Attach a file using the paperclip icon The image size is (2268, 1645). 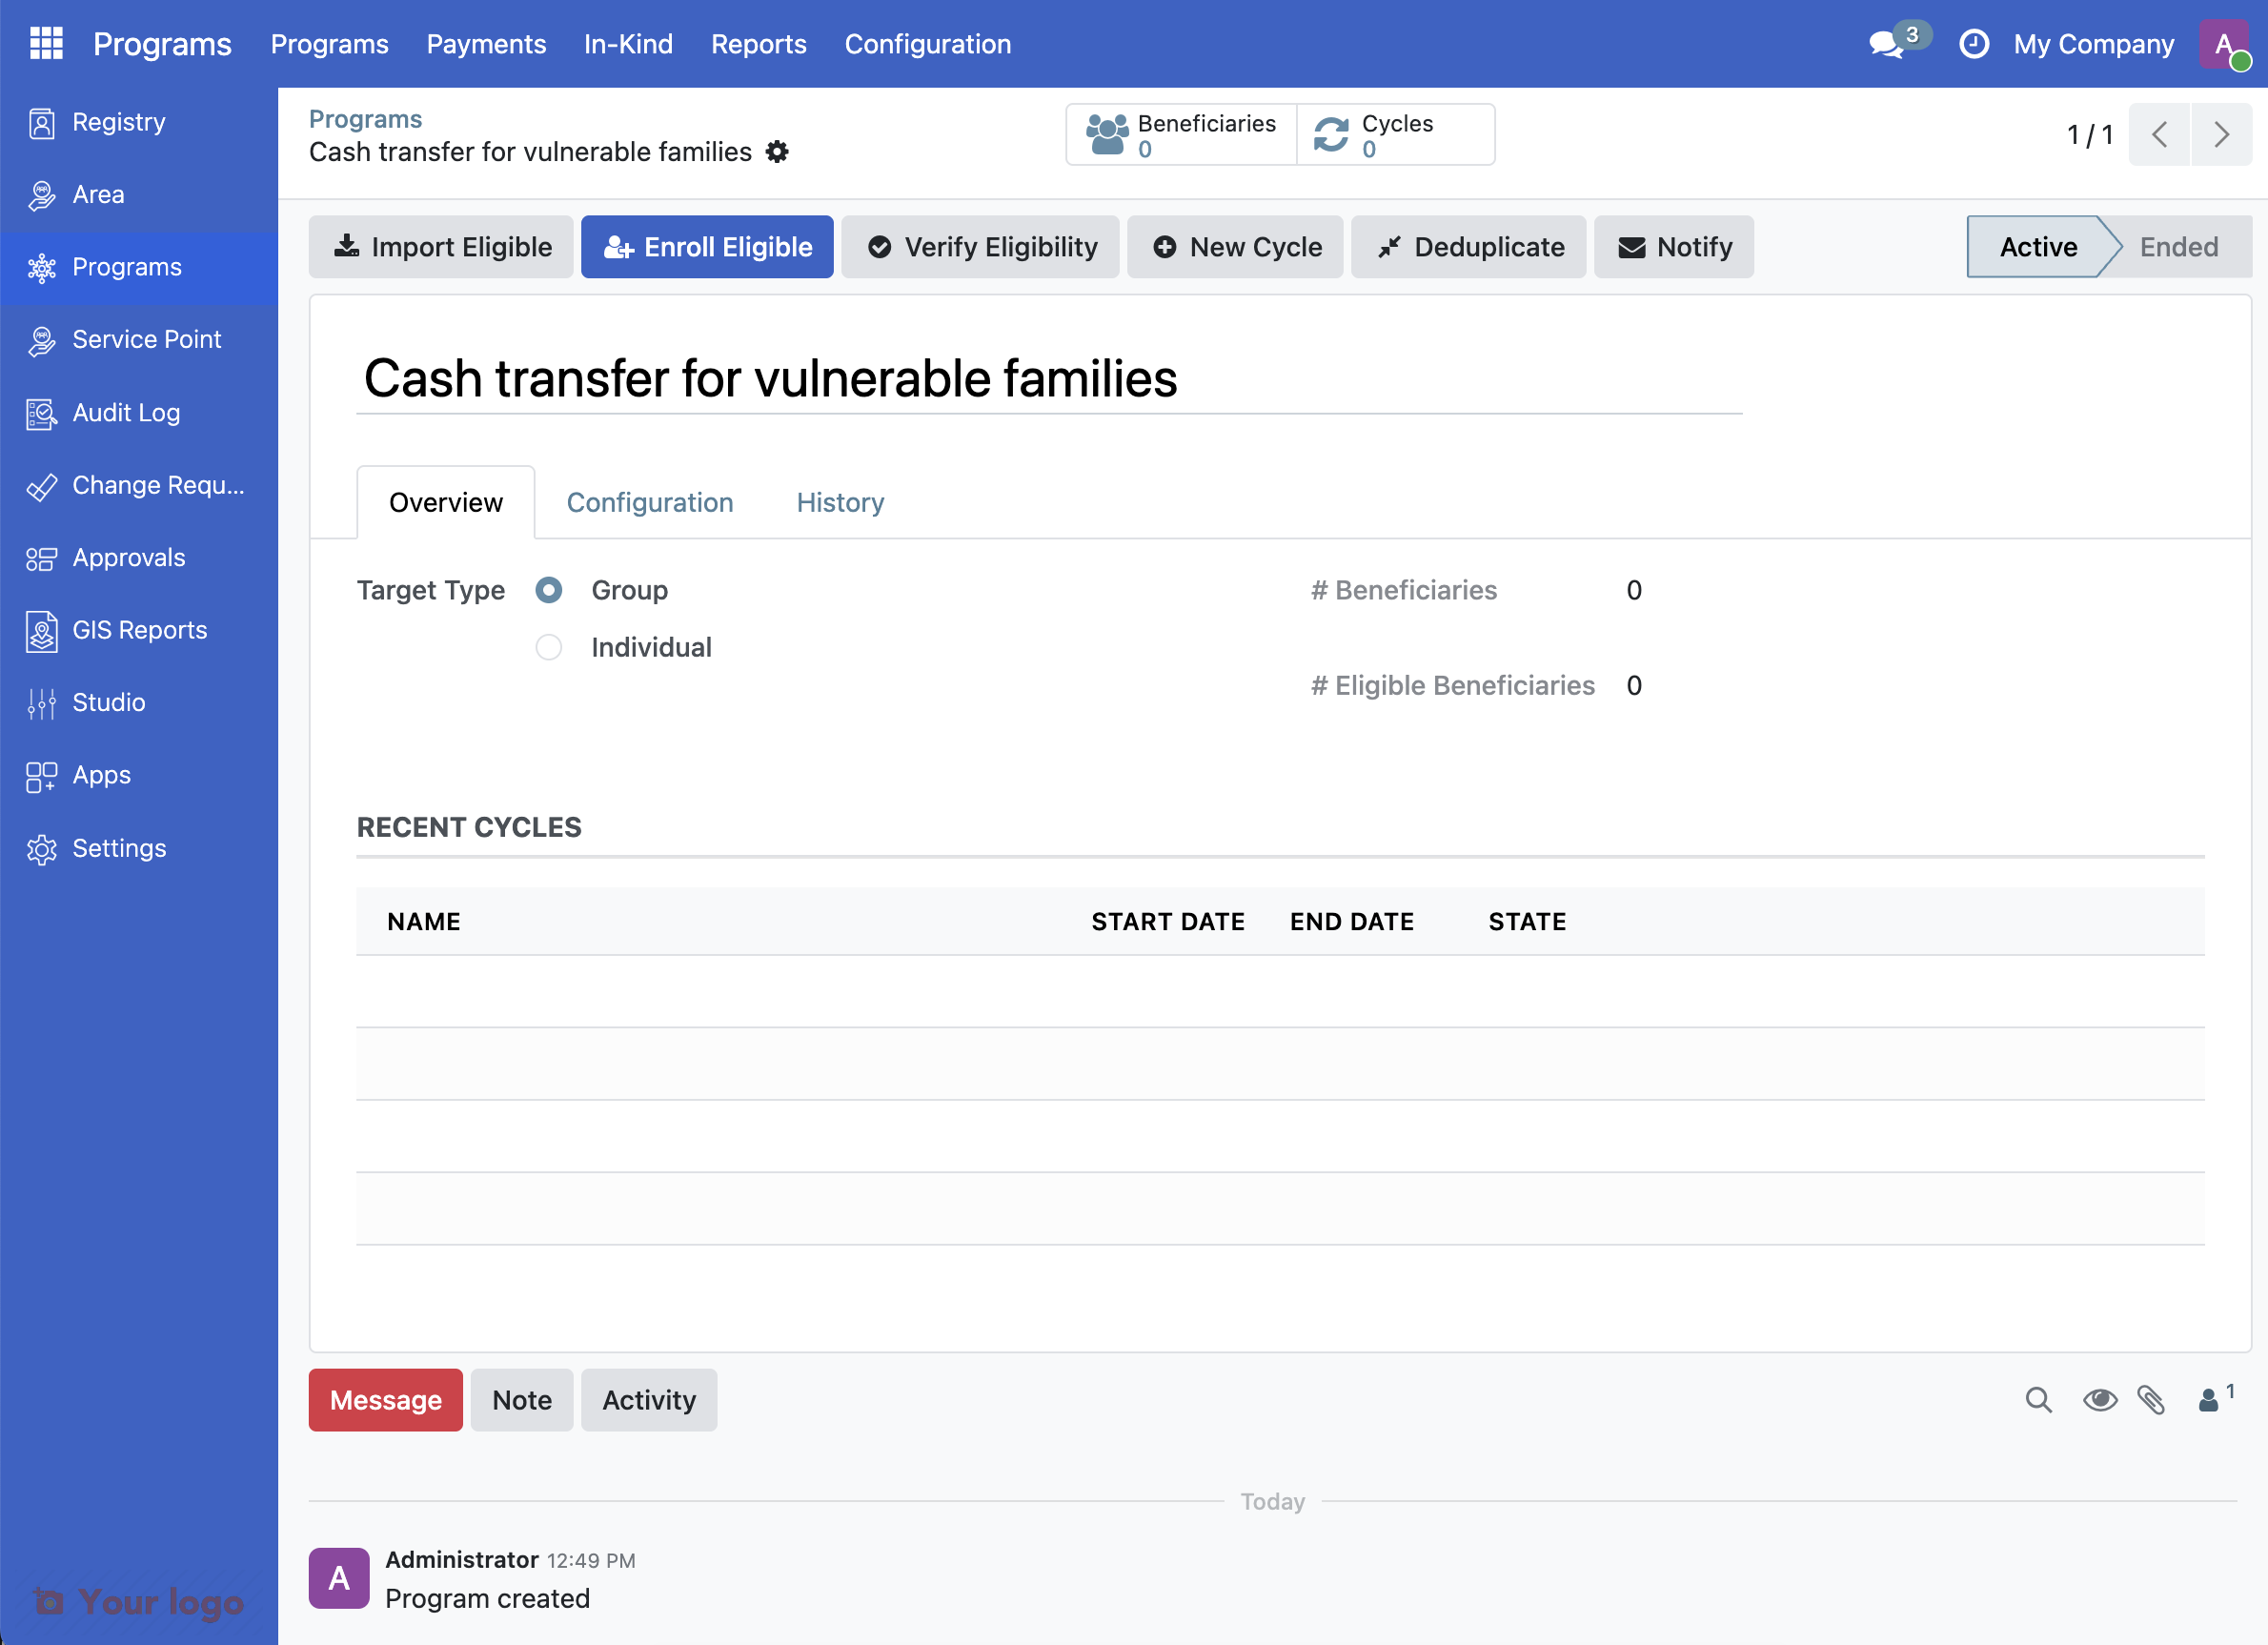tap(2154, 1400)
